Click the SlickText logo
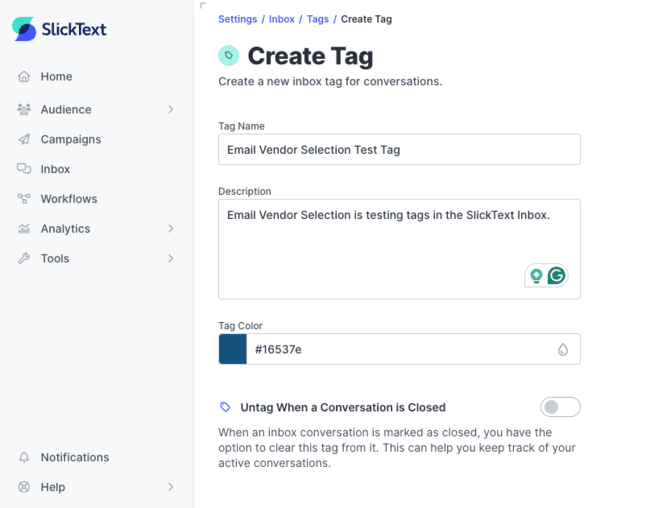The width and height of the screenshot is (650, 508). pyautogui.click(x=59, y=29)
